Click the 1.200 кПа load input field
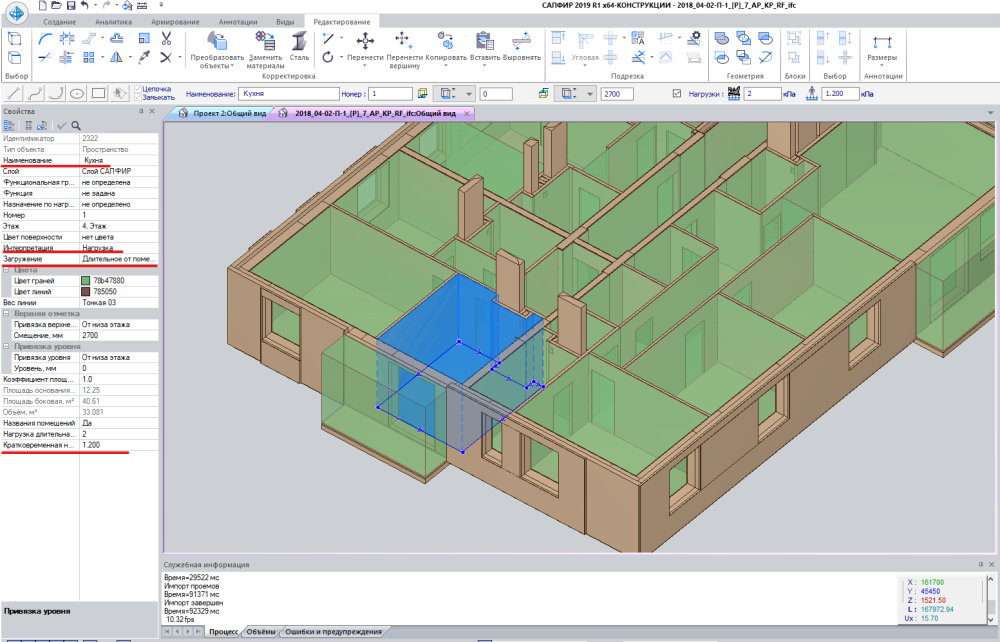Screen dimensions: 1000x642 coord(840,94)
